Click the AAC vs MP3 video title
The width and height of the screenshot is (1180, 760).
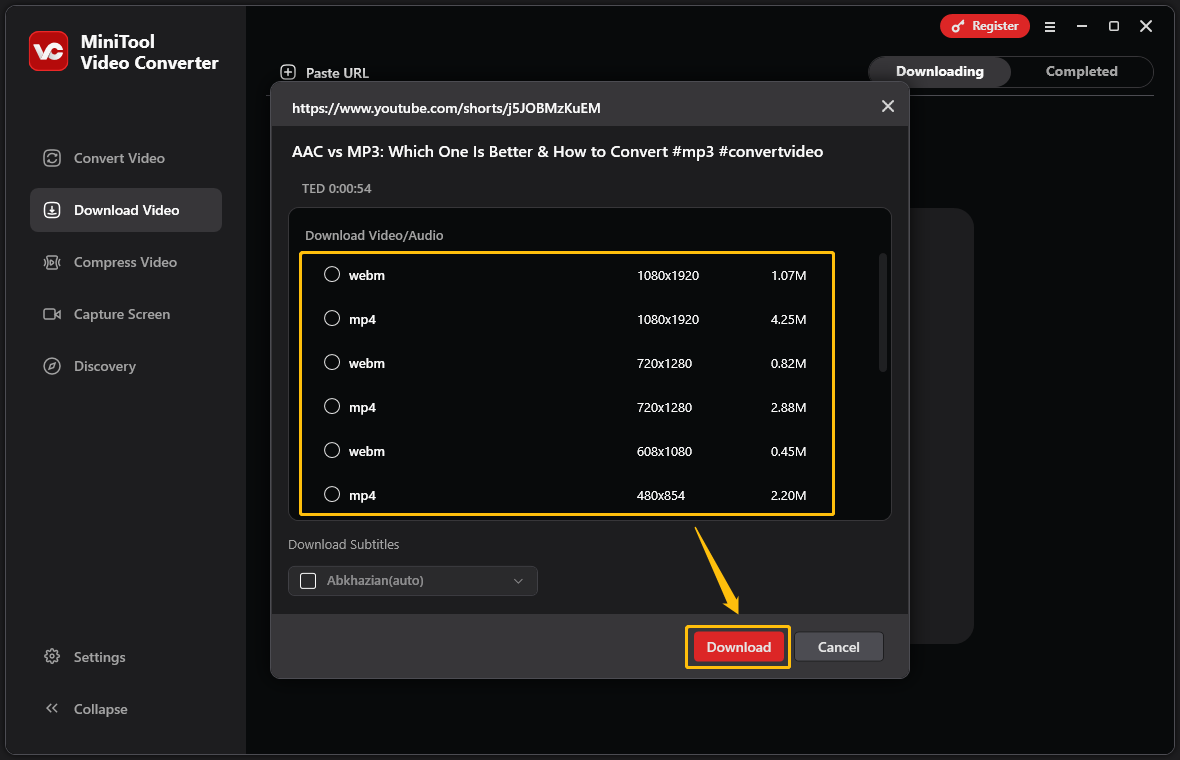point(558,151)
